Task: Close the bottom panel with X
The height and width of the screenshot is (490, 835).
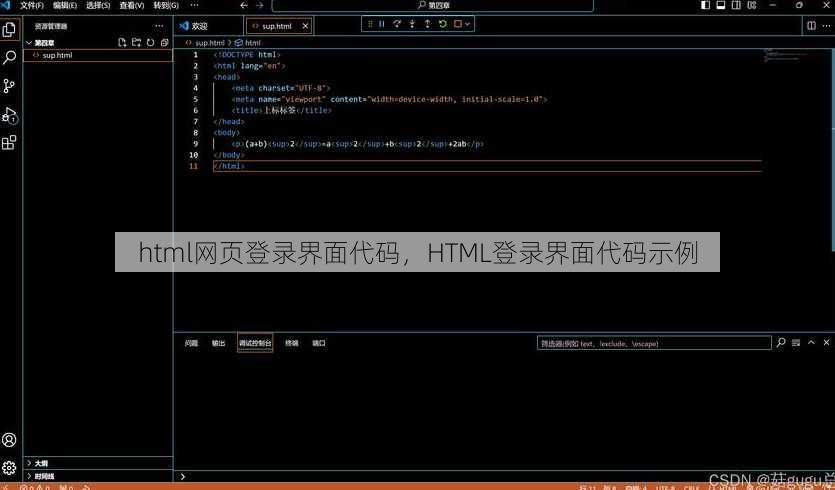Action: (826, 342)
